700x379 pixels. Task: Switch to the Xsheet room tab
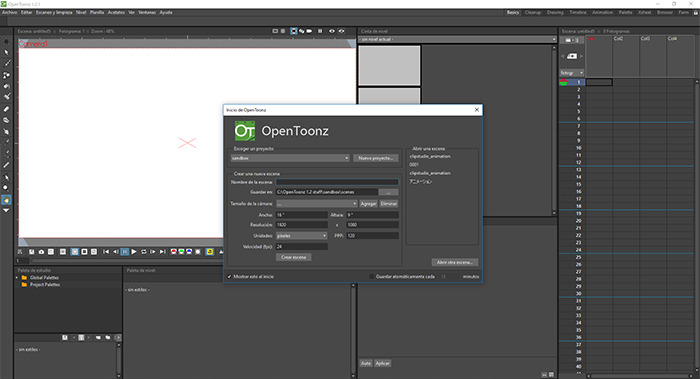[x=644, y=12]
